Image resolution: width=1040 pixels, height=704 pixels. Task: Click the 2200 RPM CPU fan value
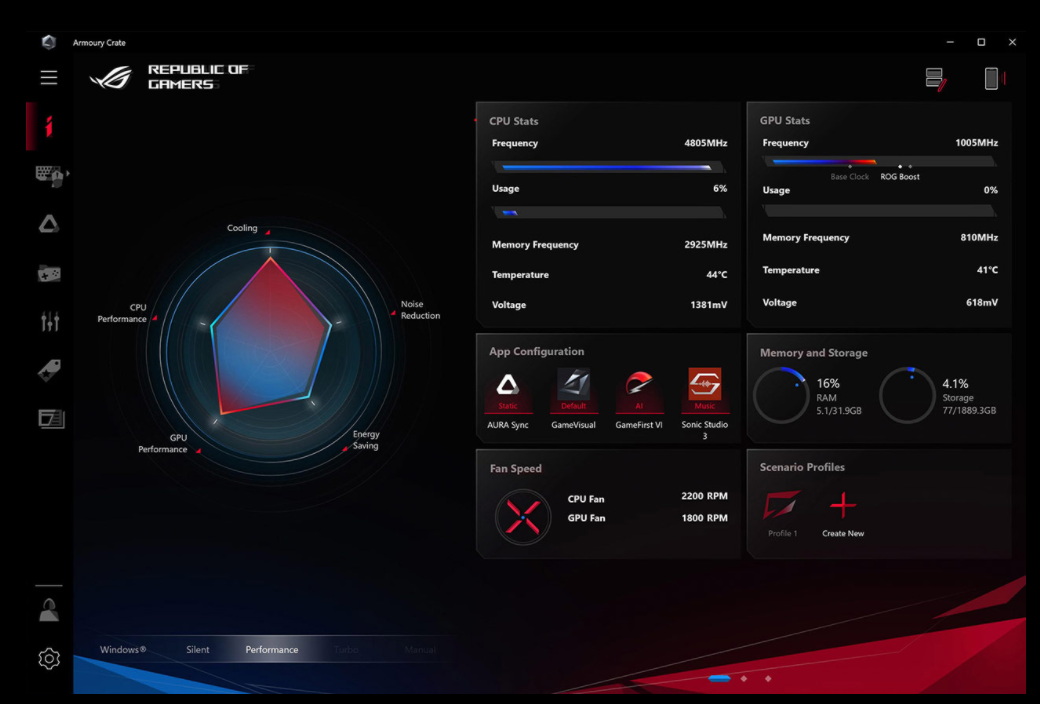pyautogui.click(x=704, y=496)
